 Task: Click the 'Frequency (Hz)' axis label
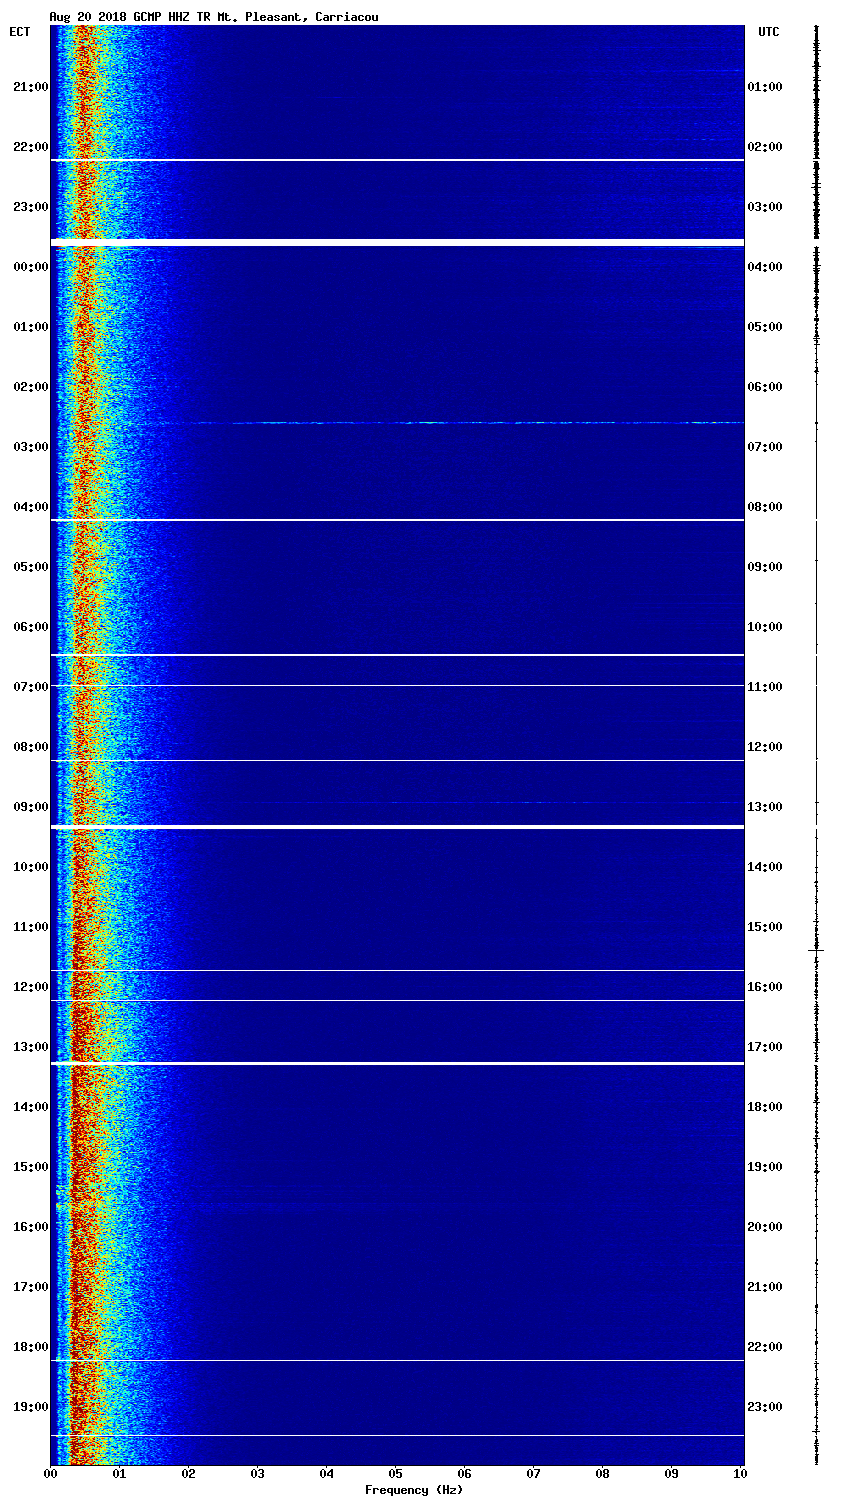(x=414, y=1490)
